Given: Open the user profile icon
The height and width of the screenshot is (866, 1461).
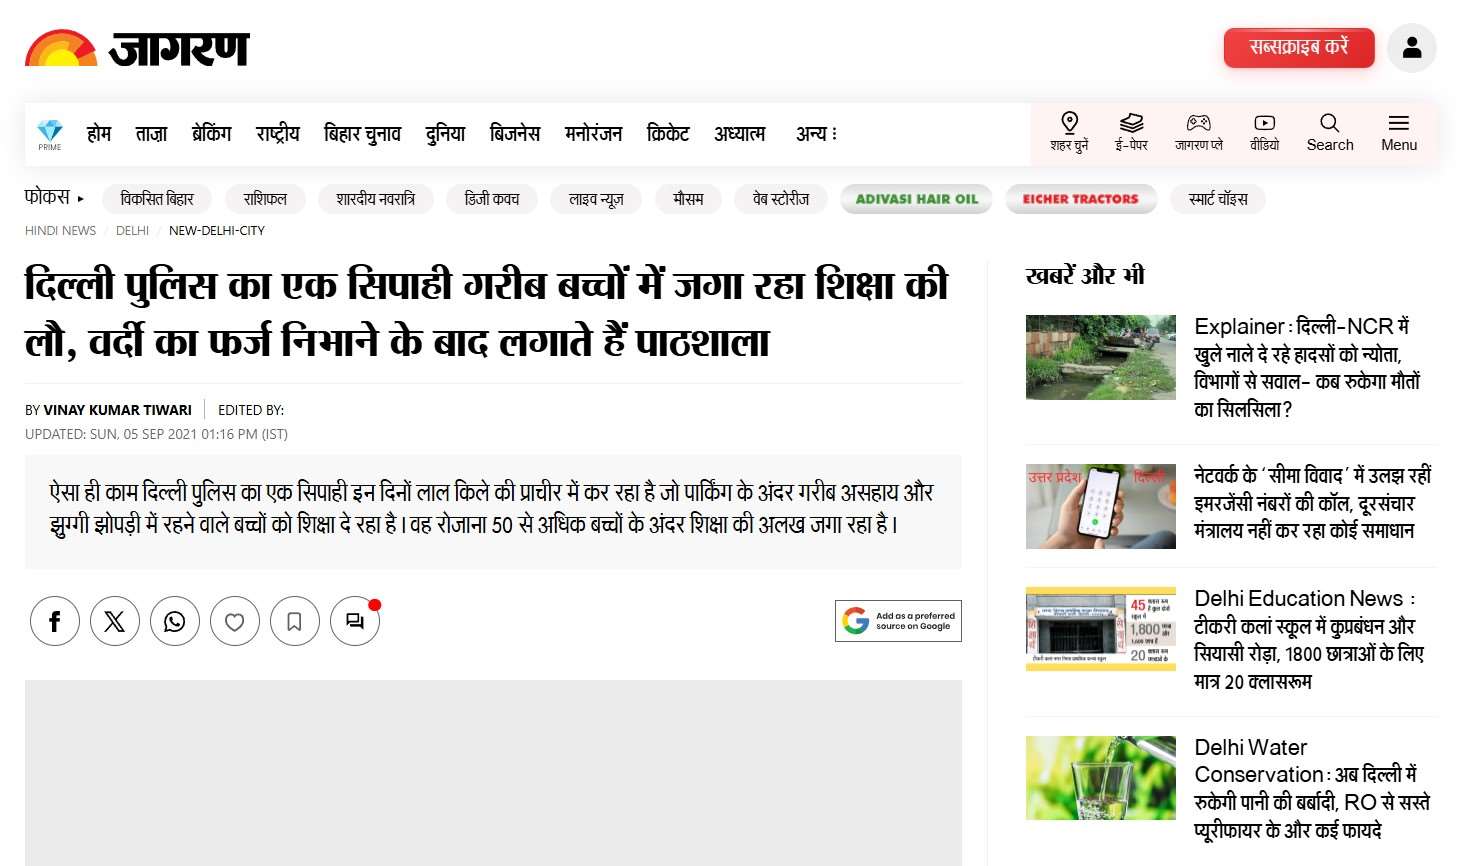Looking at the screenshot, I should 1412,47.
